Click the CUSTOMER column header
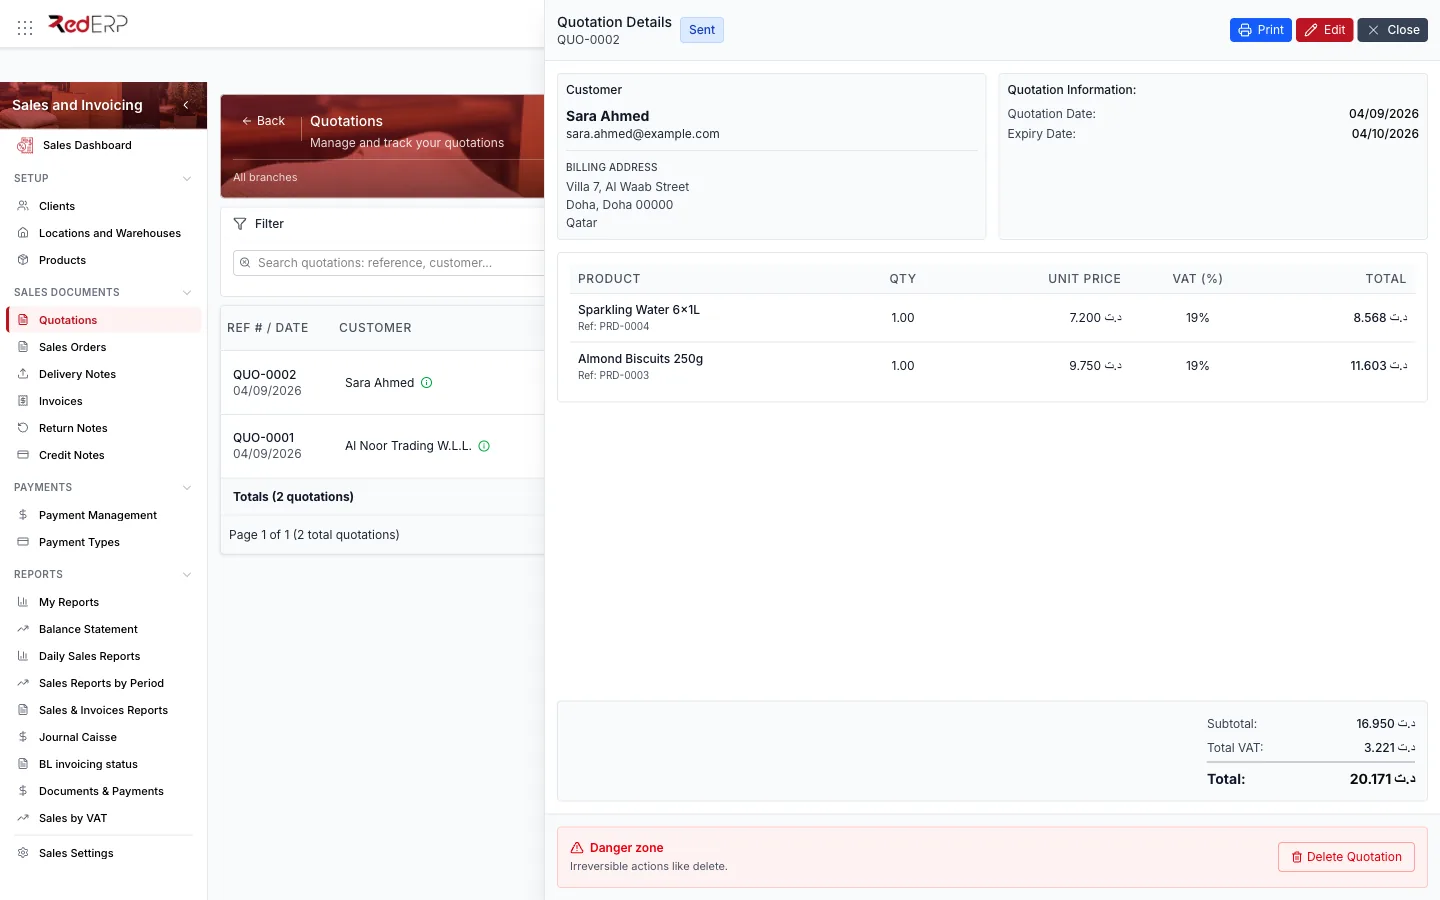Image resolution: width=1440 pixels, height=900 pixels. pyautogui.click(x=375, y=328)
